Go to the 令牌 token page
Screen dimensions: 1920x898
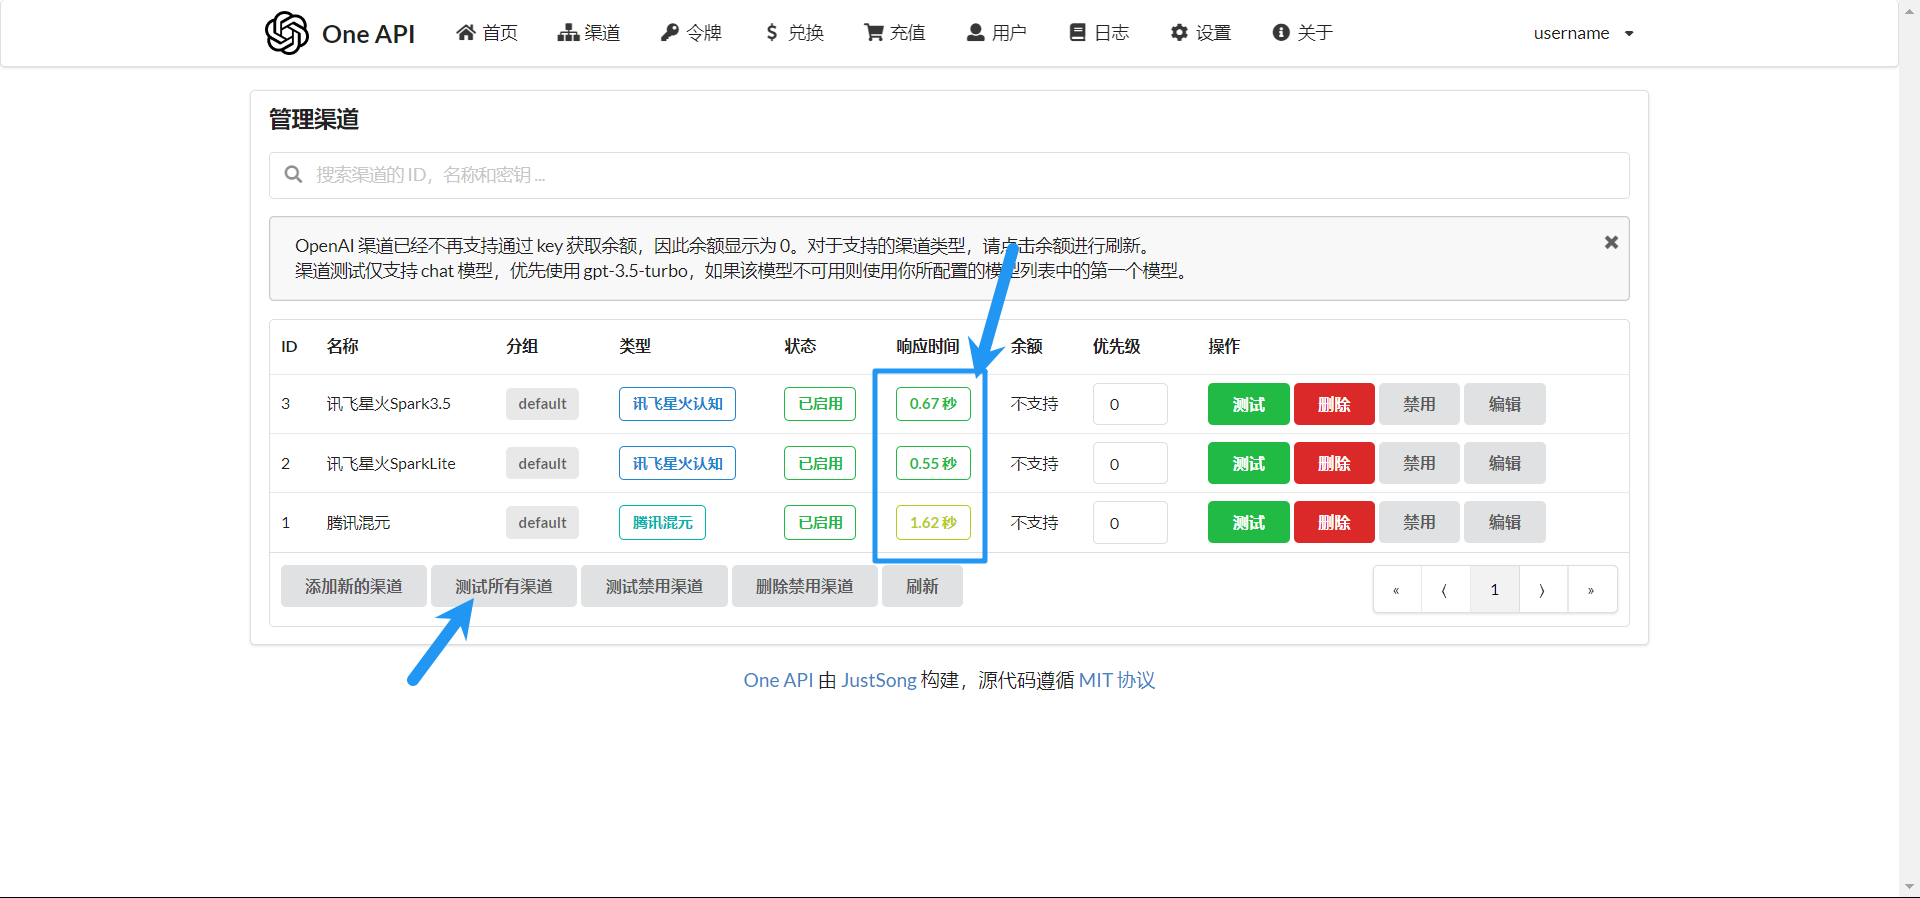[x=691, y=33]
